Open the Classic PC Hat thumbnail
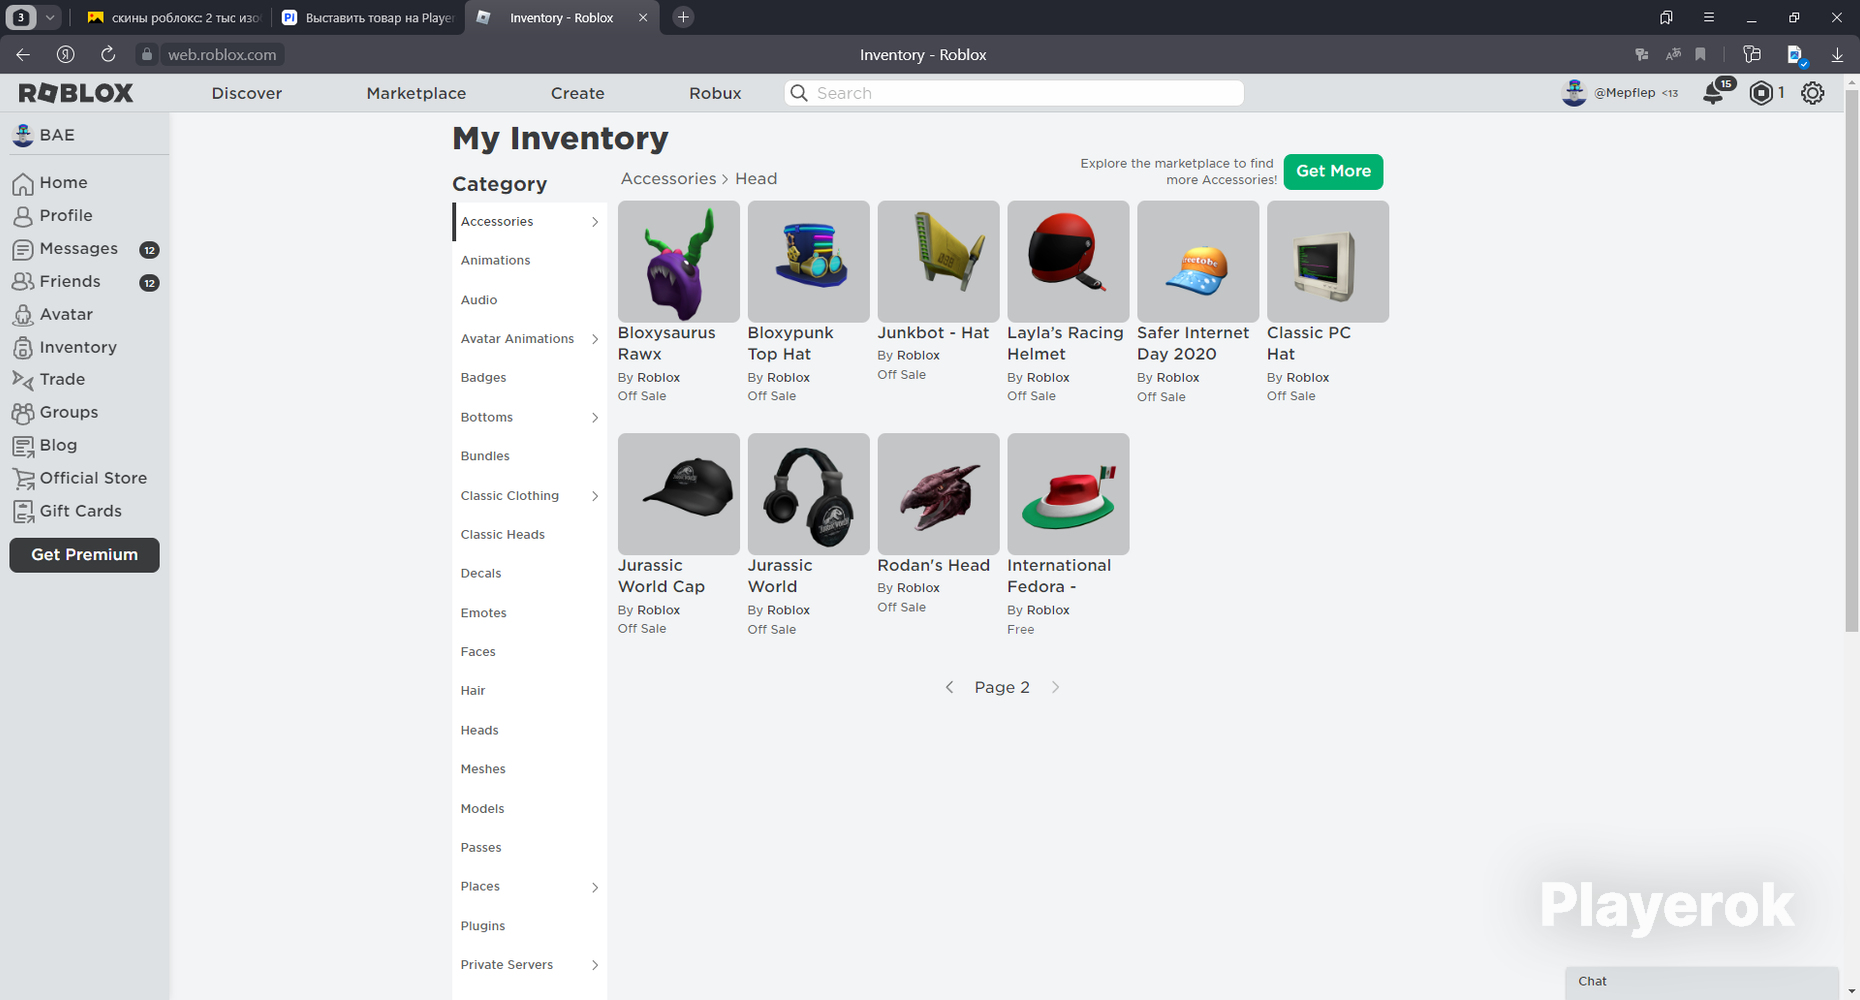 [x=1328, y=262]
